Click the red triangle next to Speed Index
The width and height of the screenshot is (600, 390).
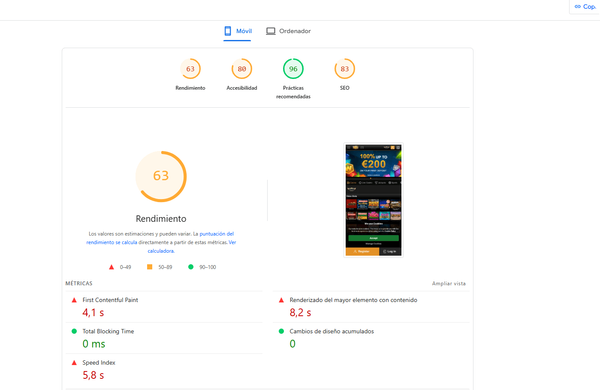[x=74, y=362]
